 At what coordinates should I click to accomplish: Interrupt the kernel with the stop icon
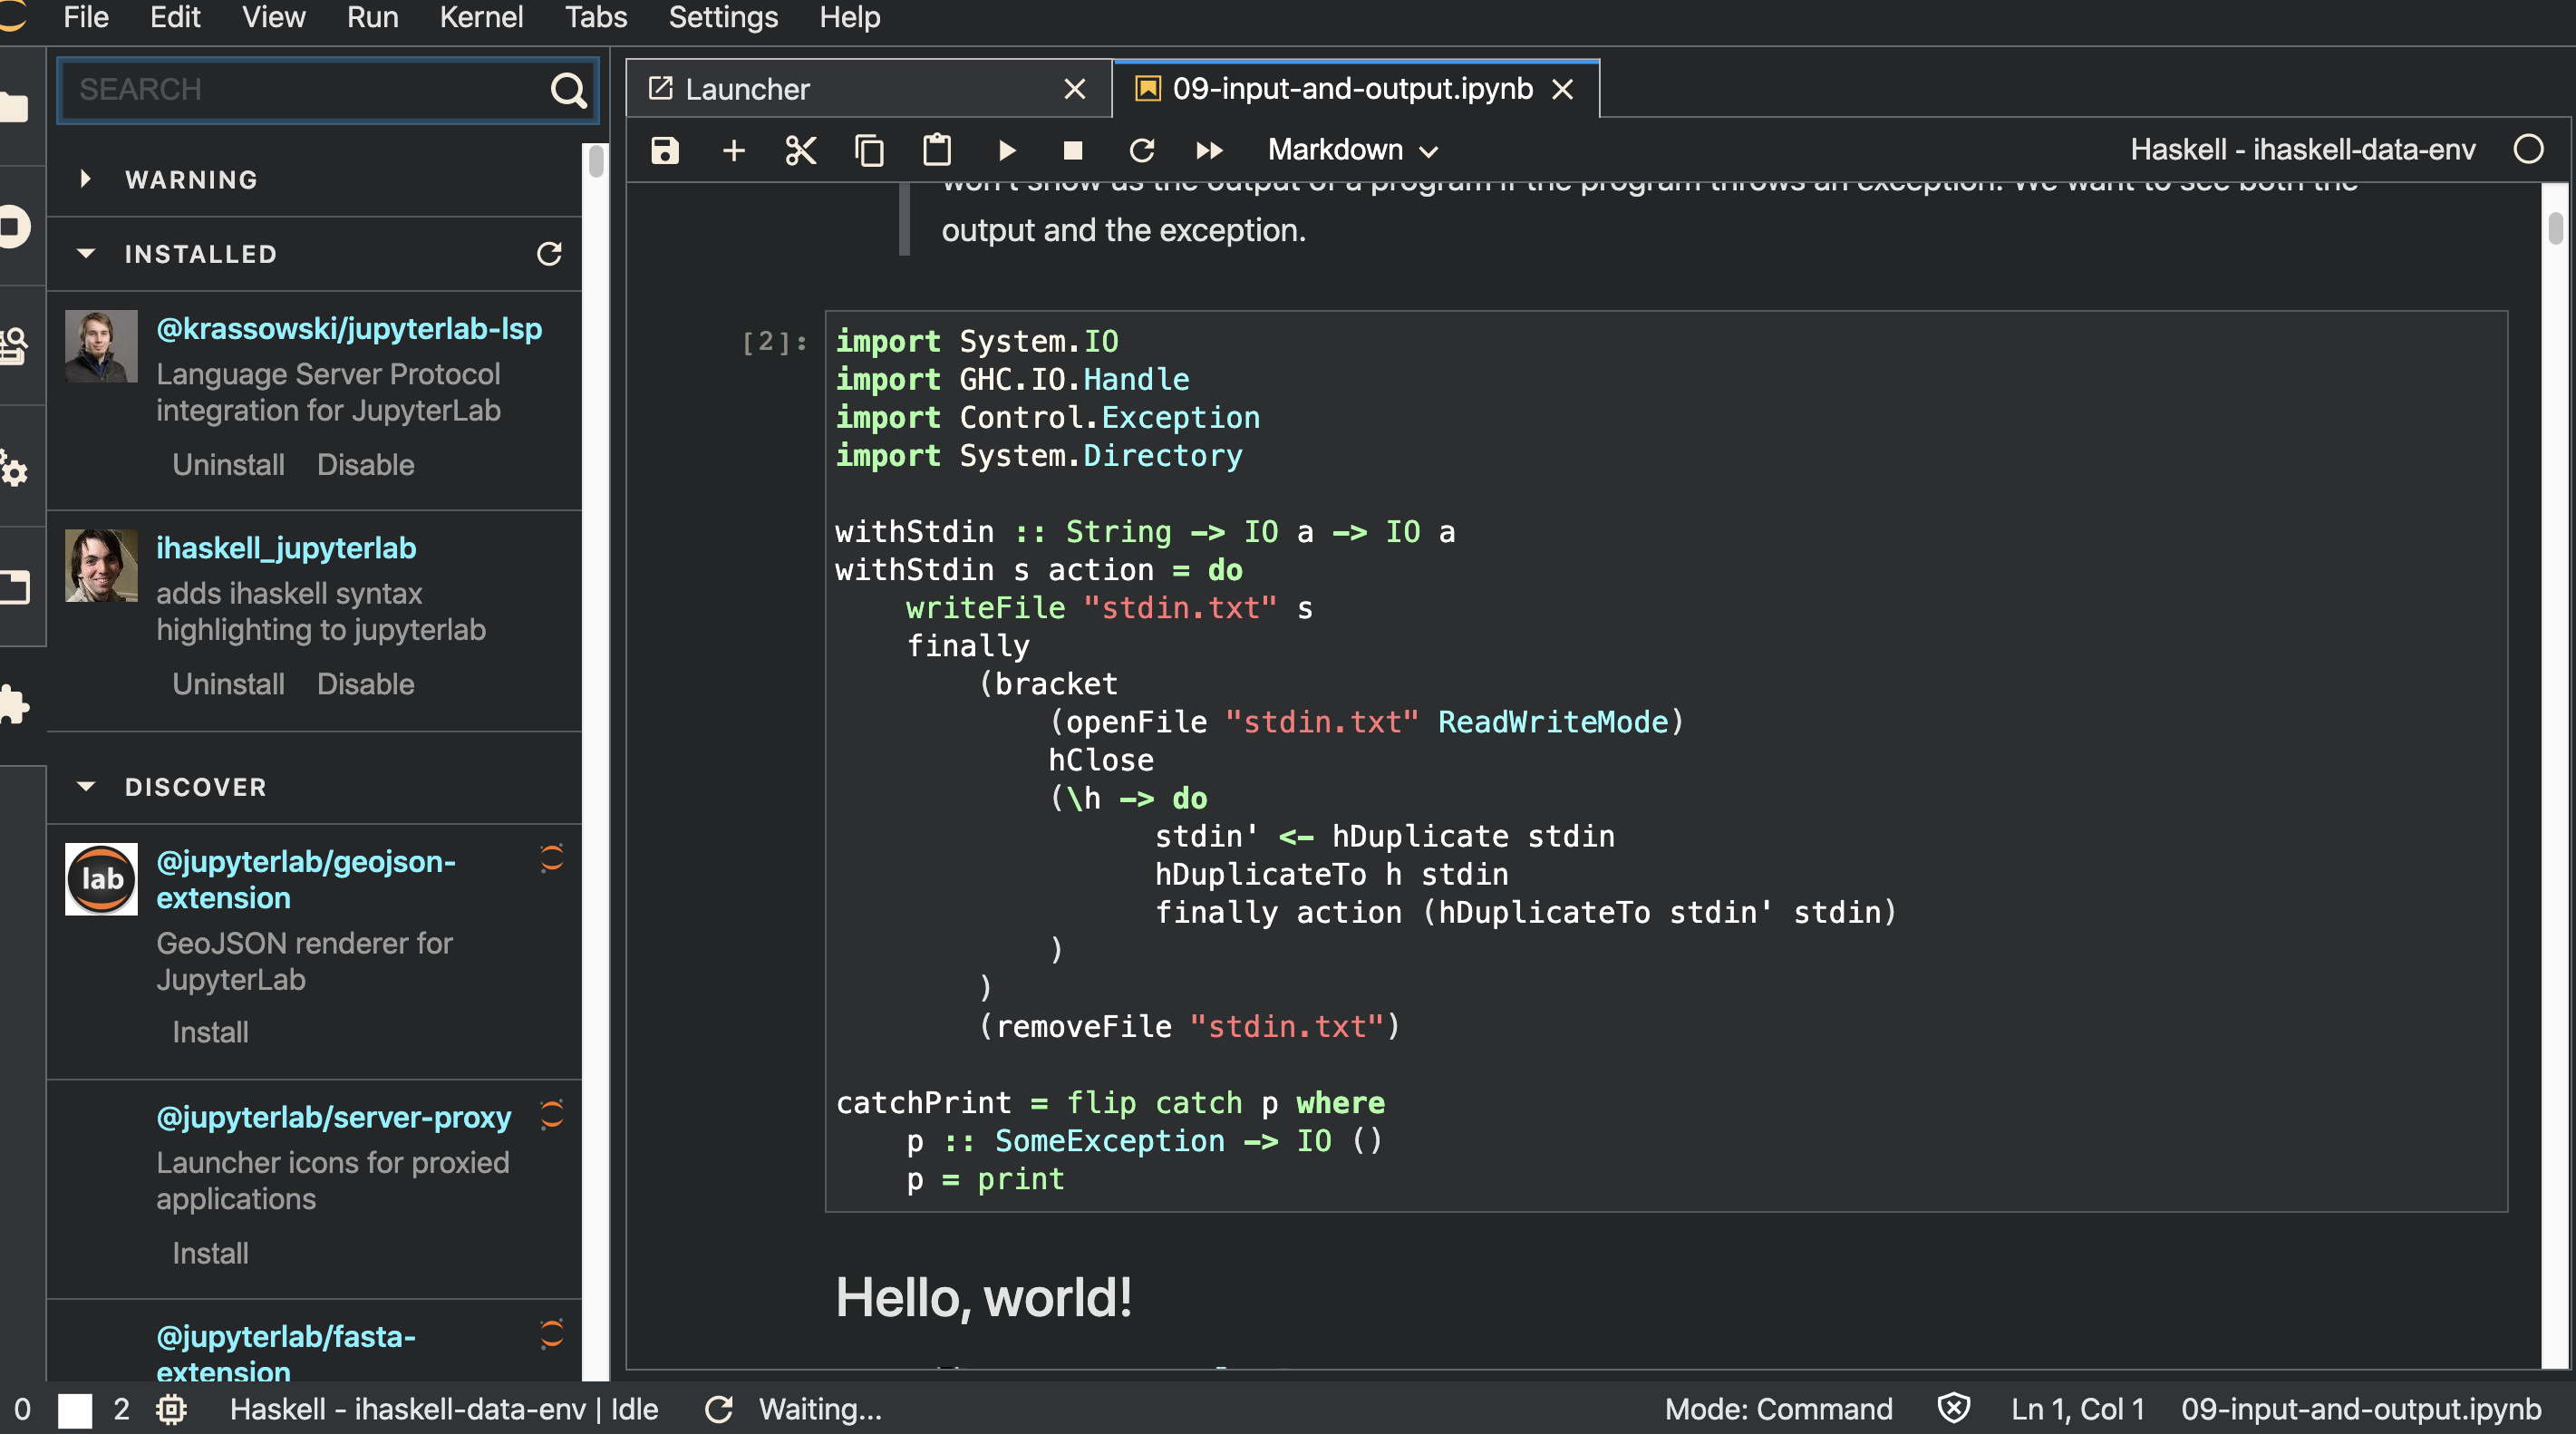pos(1072,150)
